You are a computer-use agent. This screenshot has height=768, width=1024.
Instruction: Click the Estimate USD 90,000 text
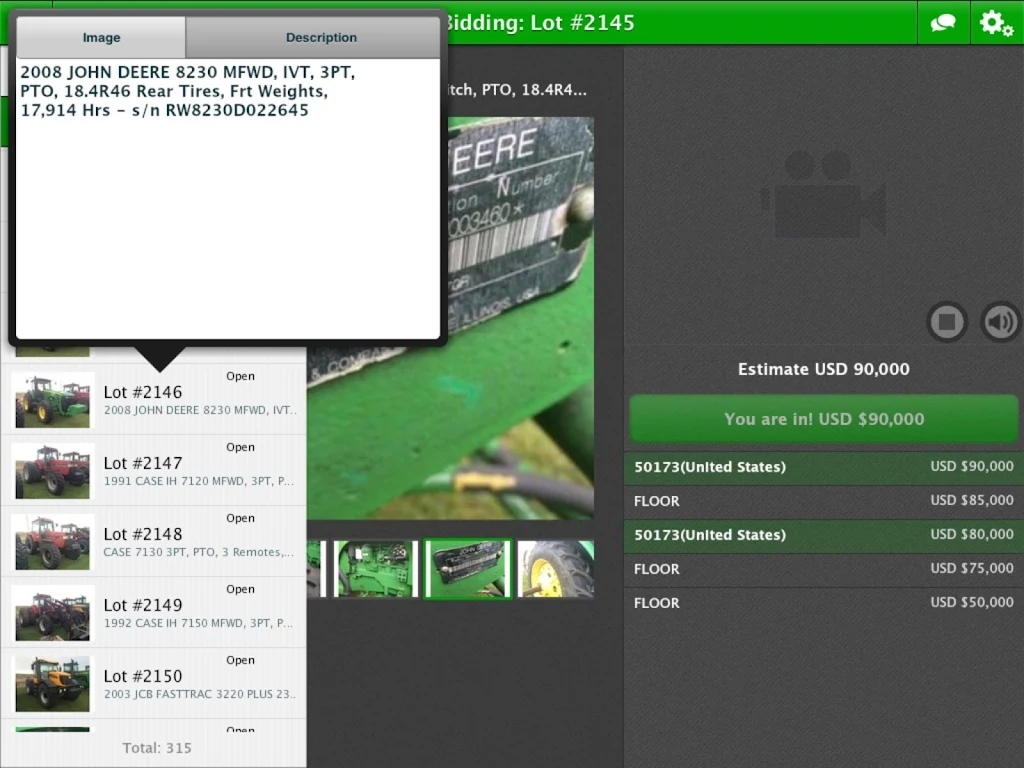coord(824,369)
